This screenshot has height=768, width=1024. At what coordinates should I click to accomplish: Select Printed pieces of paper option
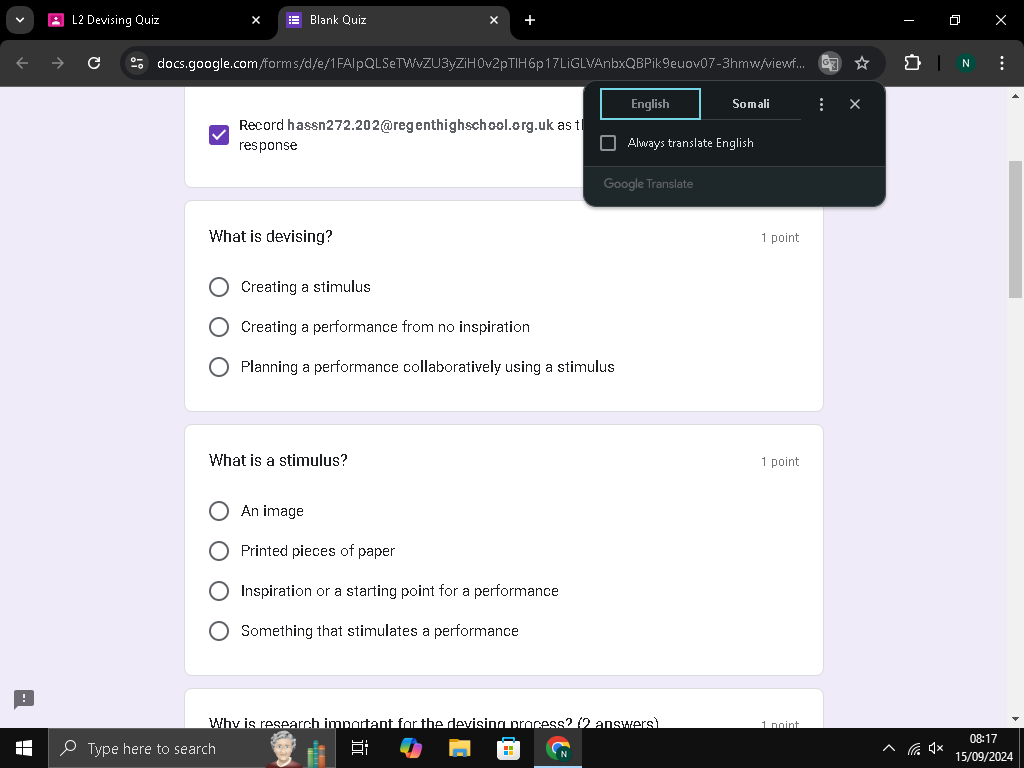pos(219,551)
